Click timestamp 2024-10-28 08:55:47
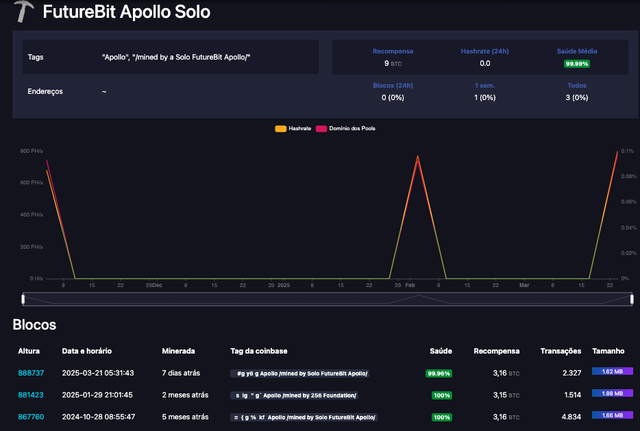The height and width of the screenshot is (431, 640). [x=98, y=417]
